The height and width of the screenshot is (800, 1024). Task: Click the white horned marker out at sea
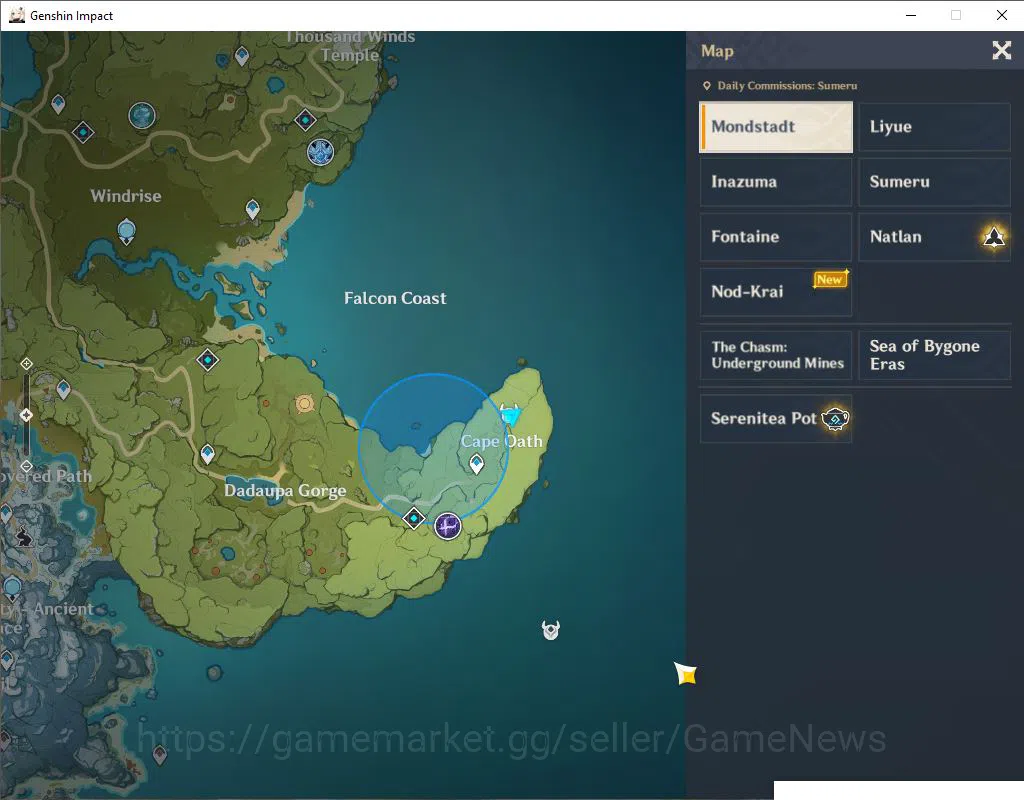pos(551,630)
